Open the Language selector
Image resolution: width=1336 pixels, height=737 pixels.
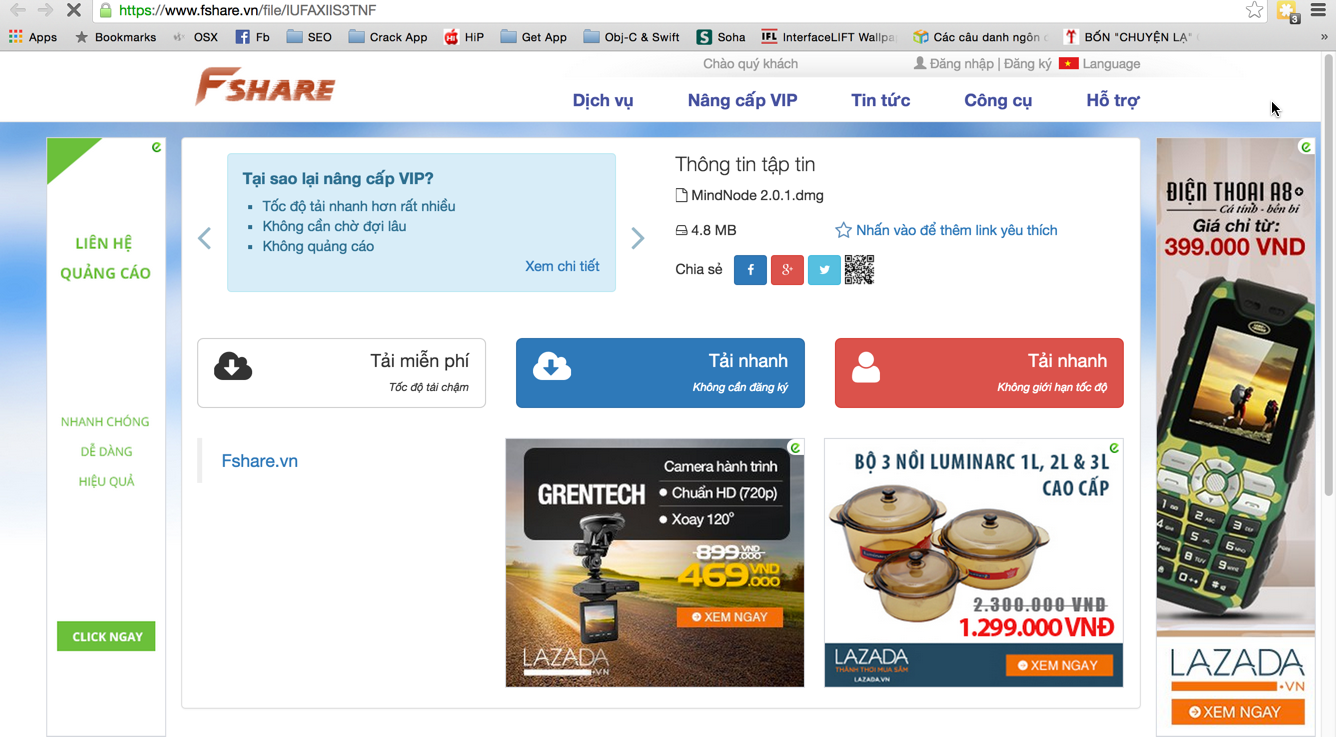[1100, 64]
